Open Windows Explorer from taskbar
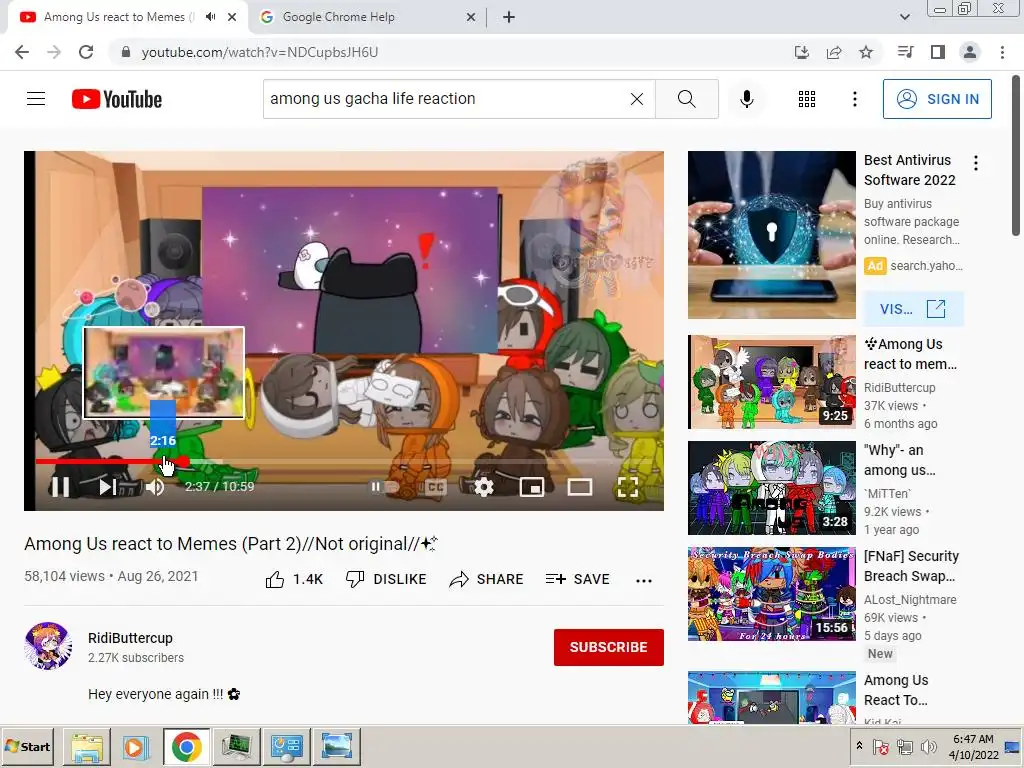This screenshot has width=1024, height=768. (x=87, y=746)
